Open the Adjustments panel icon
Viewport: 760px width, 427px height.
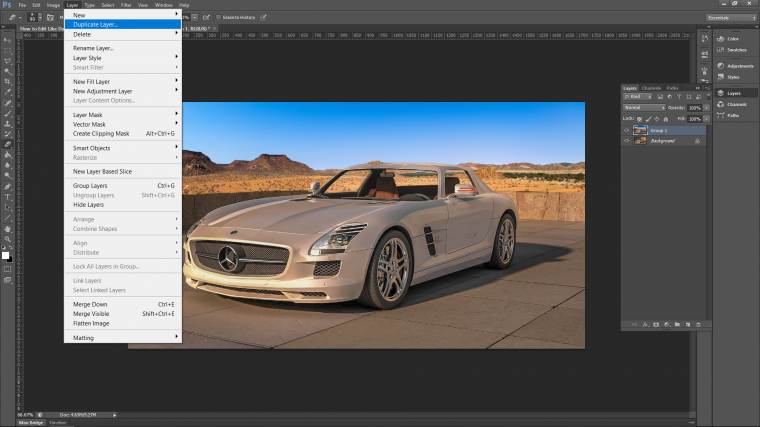pos(721,66)
